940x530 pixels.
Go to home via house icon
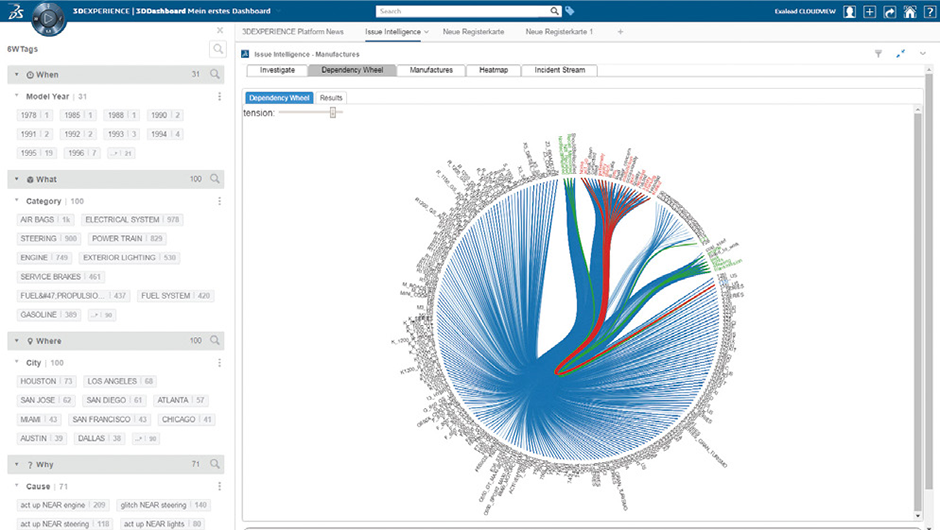[x=910, y=12]
